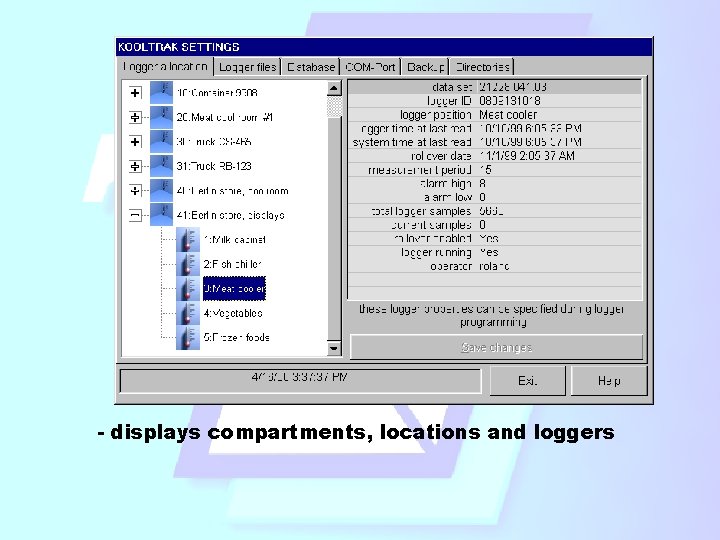This screenshot has height=540, width=720.
Task: Switch to the Directories tab
Action: [x=482, y=67]
